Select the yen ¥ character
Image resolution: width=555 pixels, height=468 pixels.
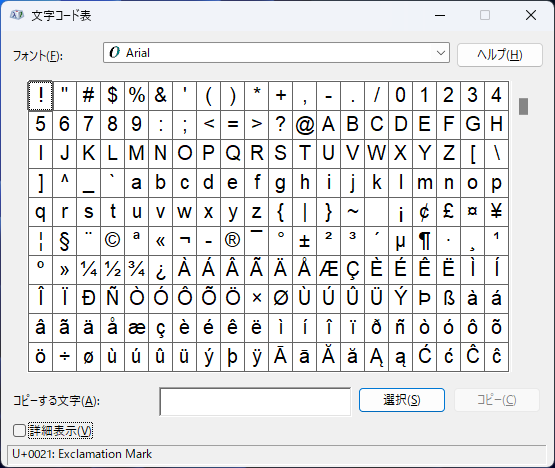(x=497, y=212)
